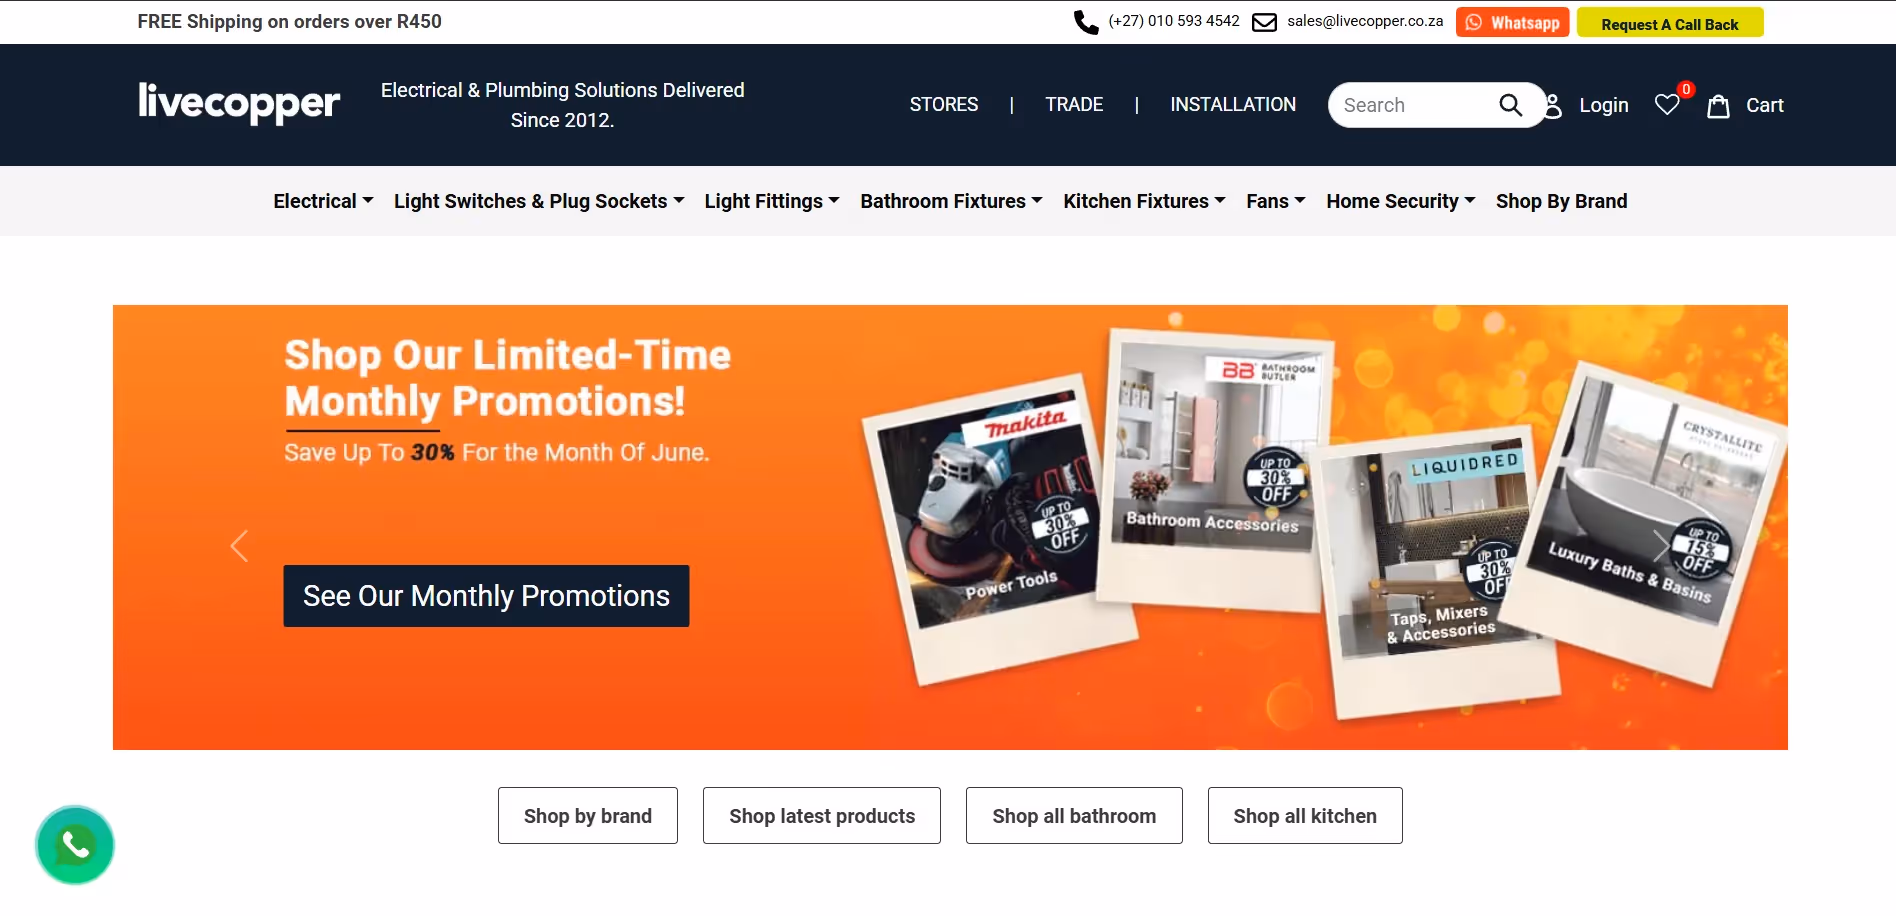Open the STORES menu item
The height and width of the screenshot is (916, 1896).
click(x=944, y=105)
